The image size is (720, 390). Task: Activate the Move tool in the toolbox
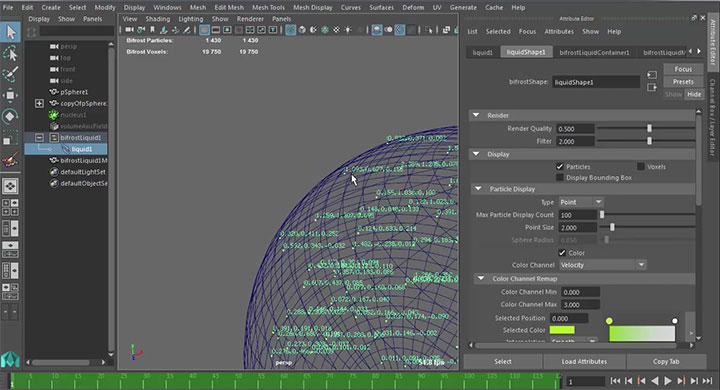point(10,95)
